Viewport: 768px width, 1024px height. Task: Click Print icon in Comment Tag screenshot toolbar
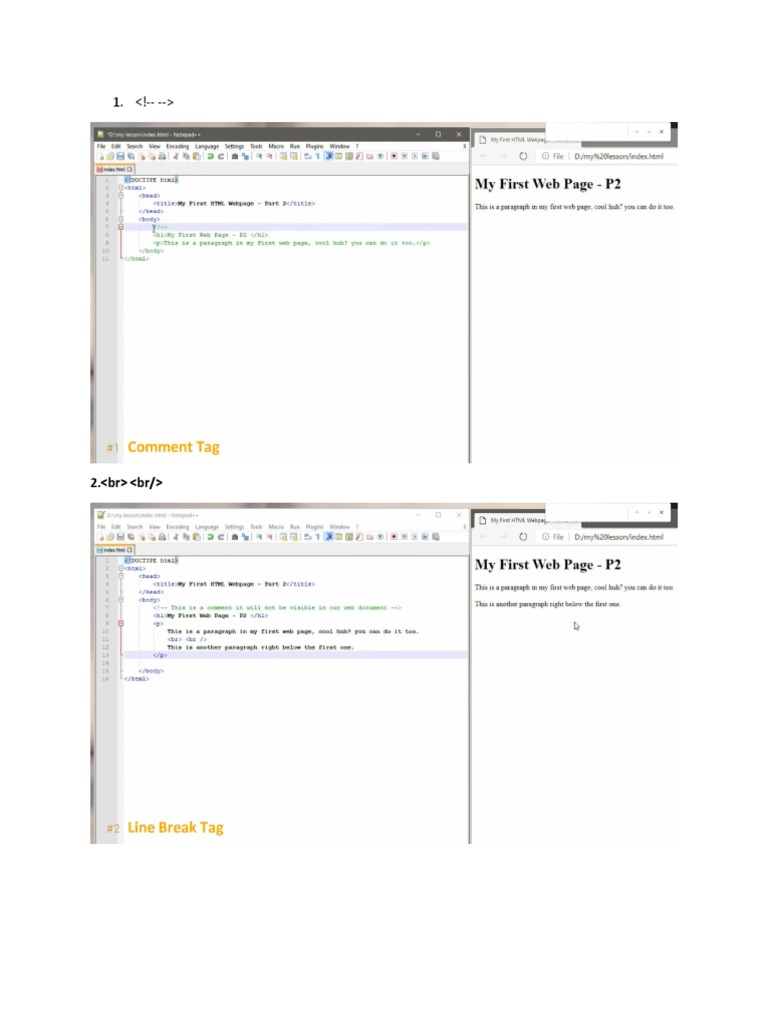point(162,157)
